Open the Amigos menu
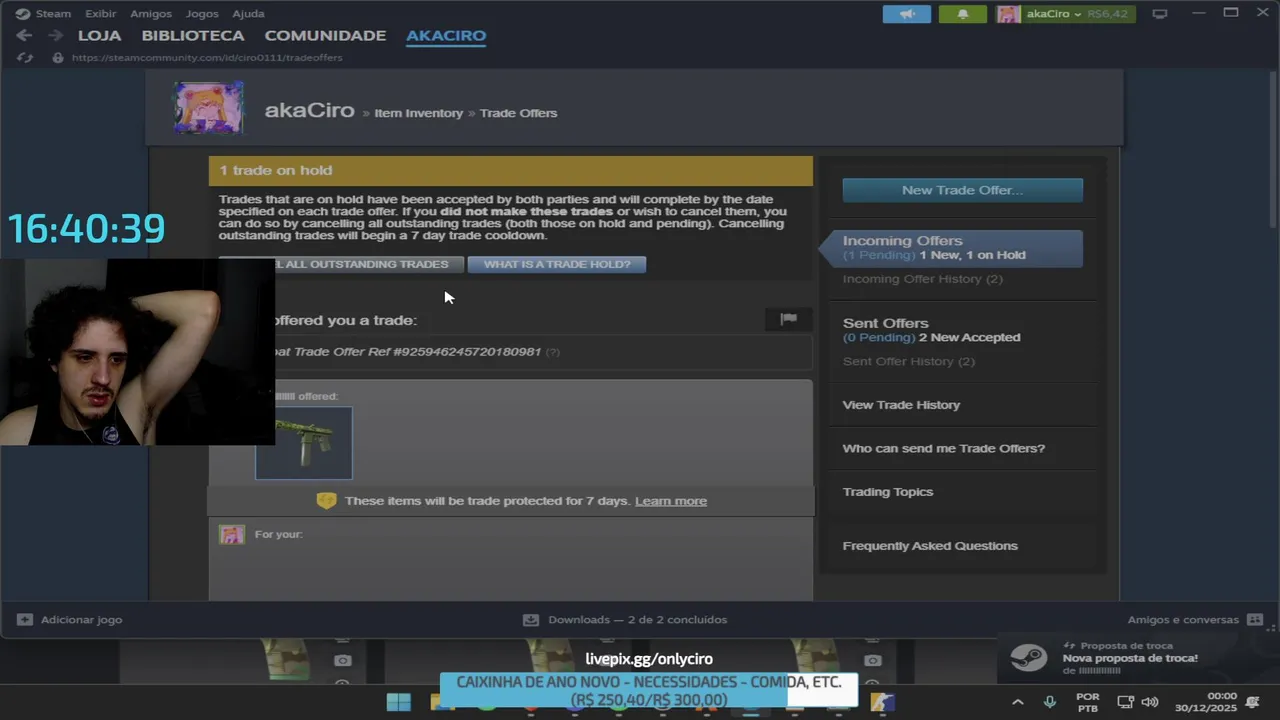Screen dimensions: 1280x720 coord(151,14)
